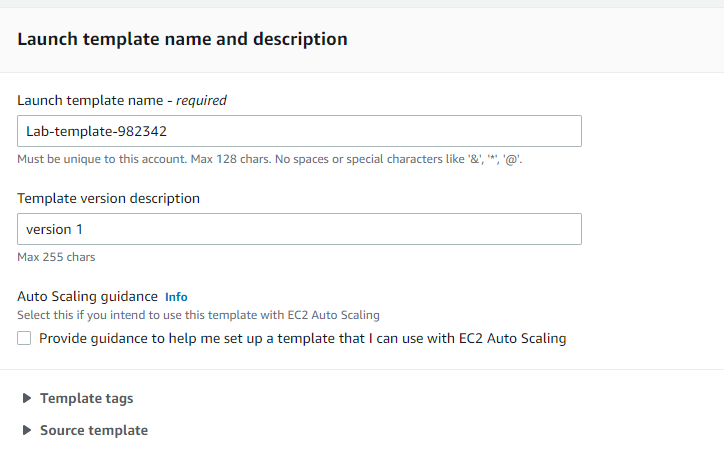
Task: Click the "Source template" section title
Action: (93, 430)
